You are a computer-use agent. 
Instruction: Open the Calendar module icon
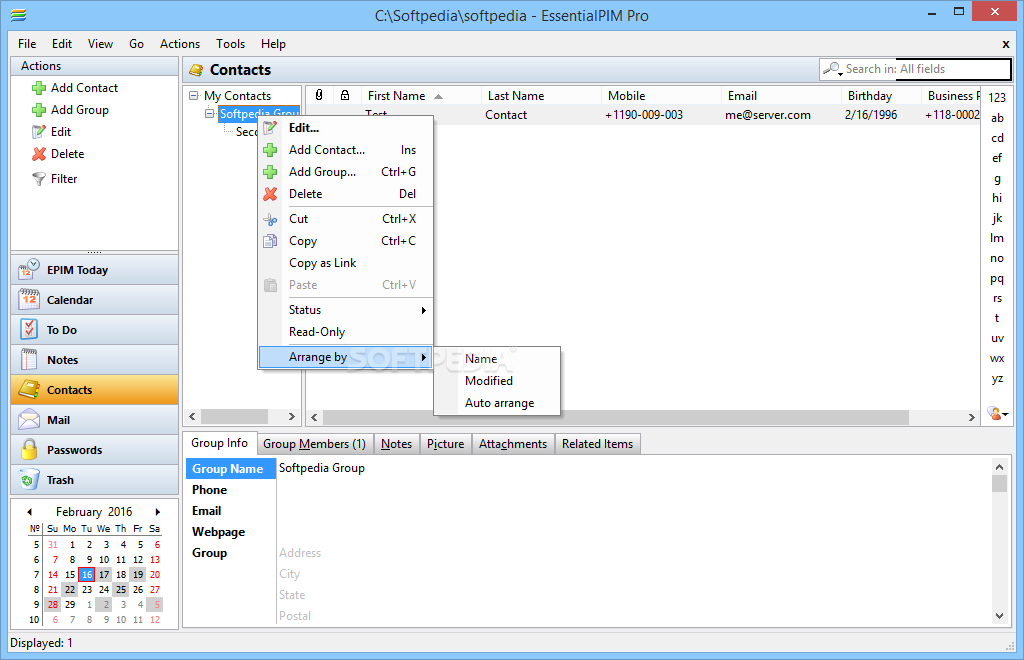(29, 300)
